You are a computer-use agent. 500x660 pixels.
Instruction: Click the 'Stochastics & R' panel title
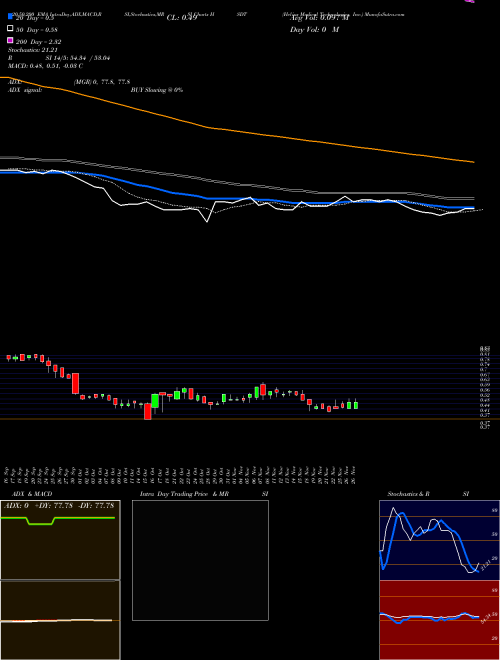click(408, 494)
